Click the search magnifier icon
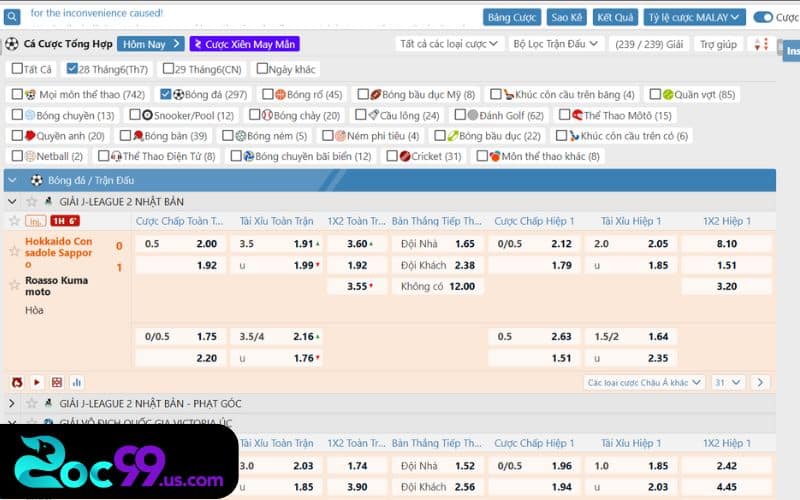 (12, 16)
